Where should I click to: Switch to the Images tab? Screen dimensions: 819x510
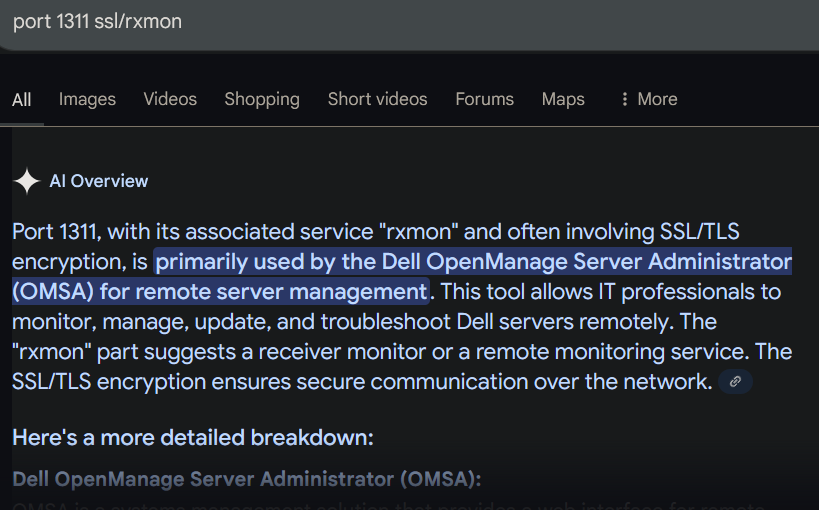tap(87, 99)
